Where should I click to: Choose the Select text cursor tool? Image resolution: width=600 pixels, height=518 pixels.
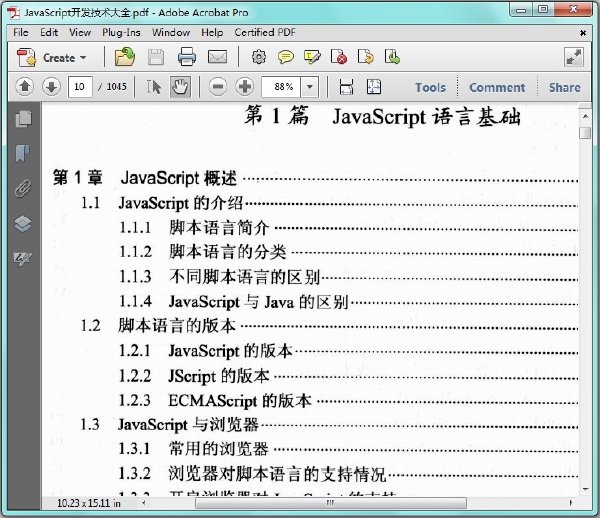(x=154, y=87)
